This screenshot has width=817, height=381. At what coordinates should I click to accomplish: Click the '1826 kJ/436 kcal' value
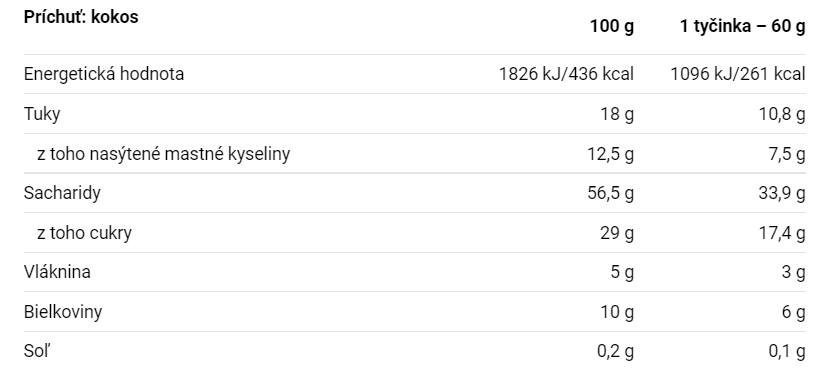point(566,74)
